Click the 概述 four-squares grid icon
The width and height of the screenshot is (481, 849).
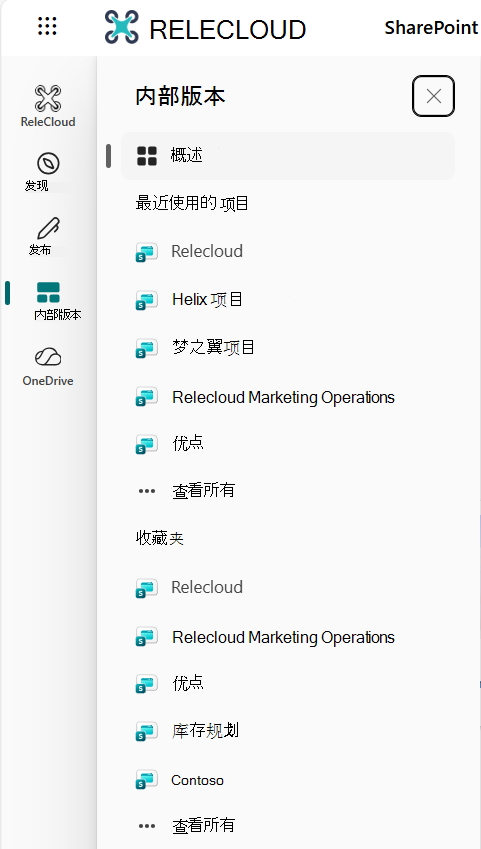pyautogui.click(x=147, y=156)
